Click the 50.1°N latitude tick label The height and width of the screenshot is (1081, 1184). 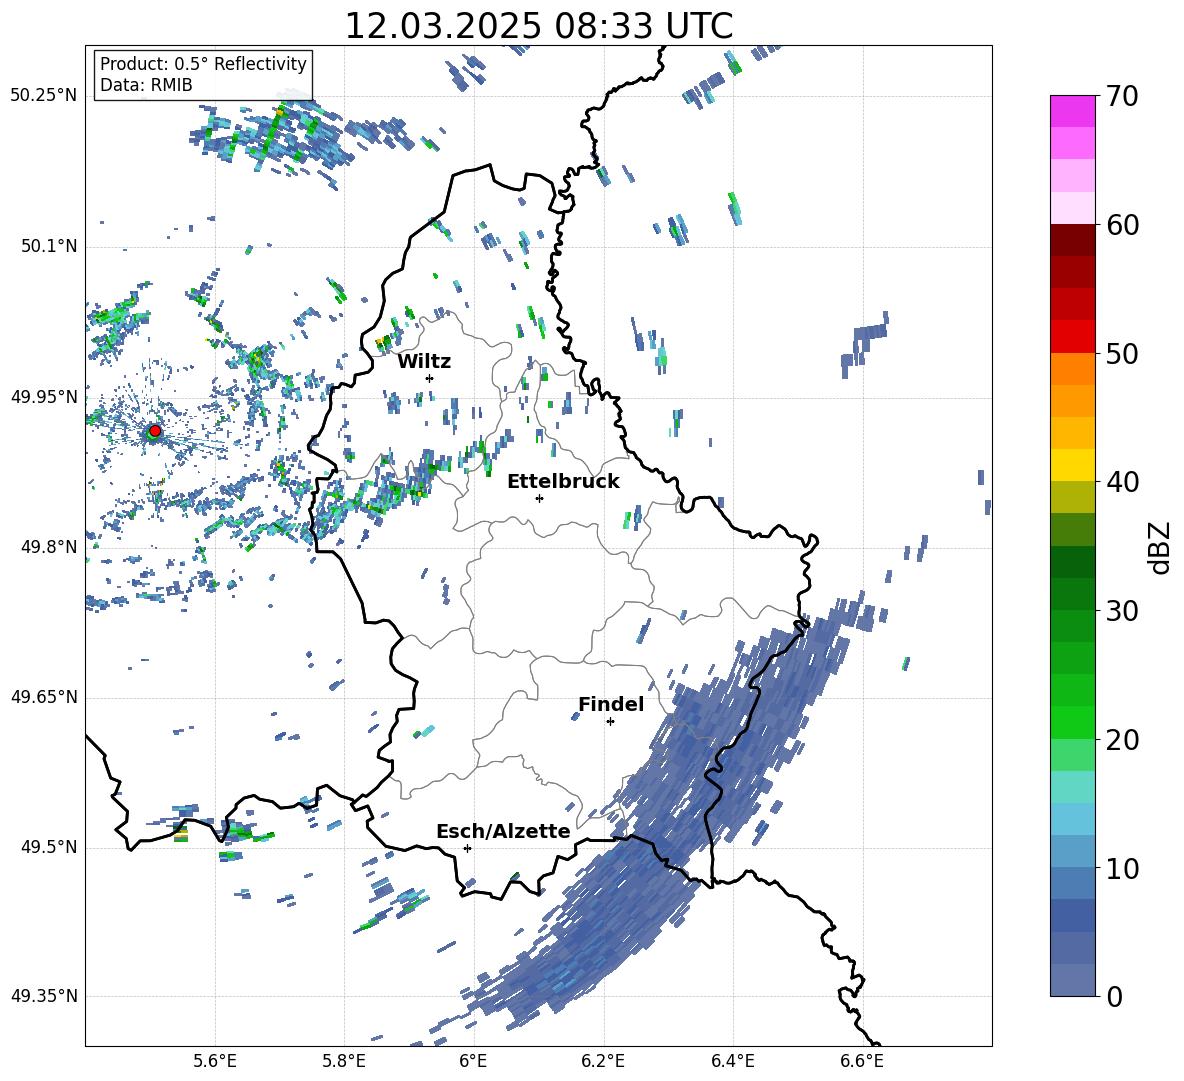48,247
